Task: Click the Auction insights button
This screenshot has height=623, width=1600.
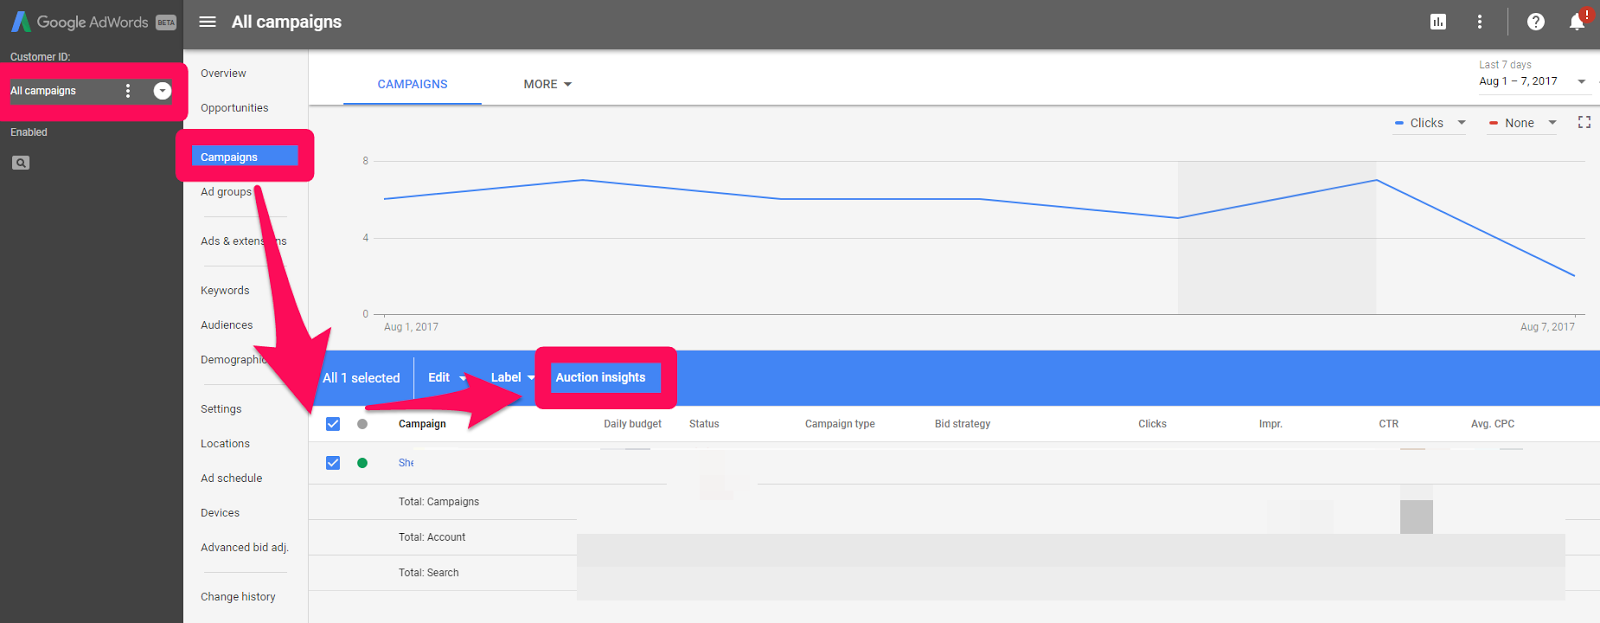Action: (601, 378)
